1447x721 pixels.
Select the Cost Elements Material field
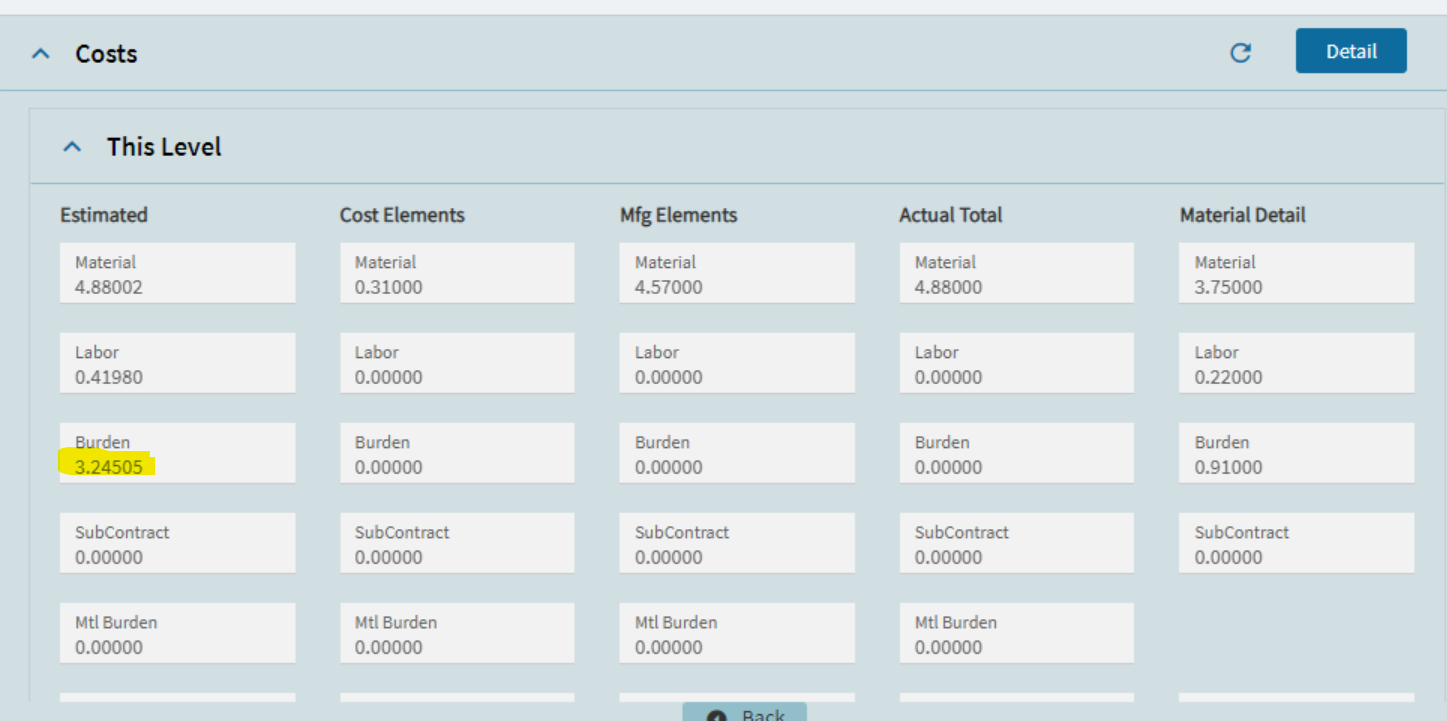[457, 273]
